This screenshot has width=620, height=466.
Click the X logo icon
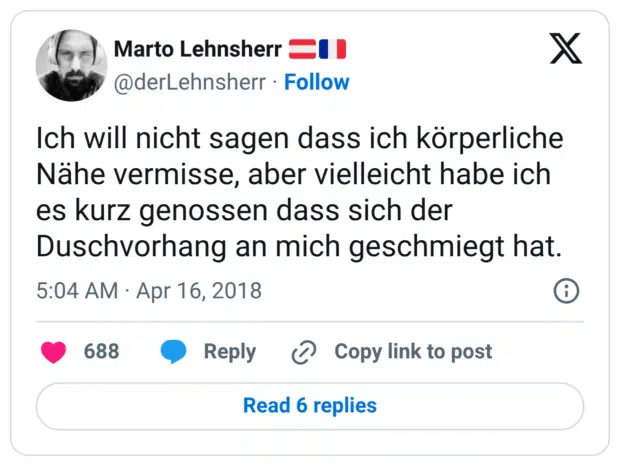565,47
